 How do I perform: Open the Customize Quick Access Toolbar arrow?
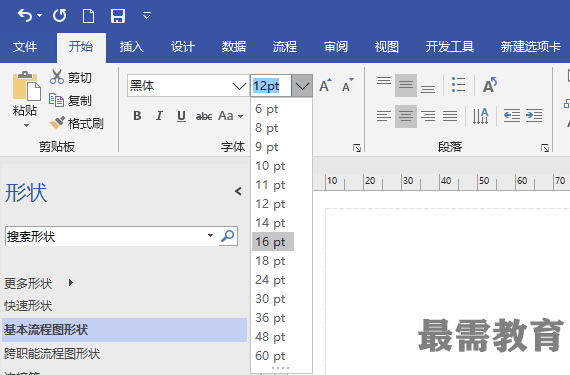146,16
